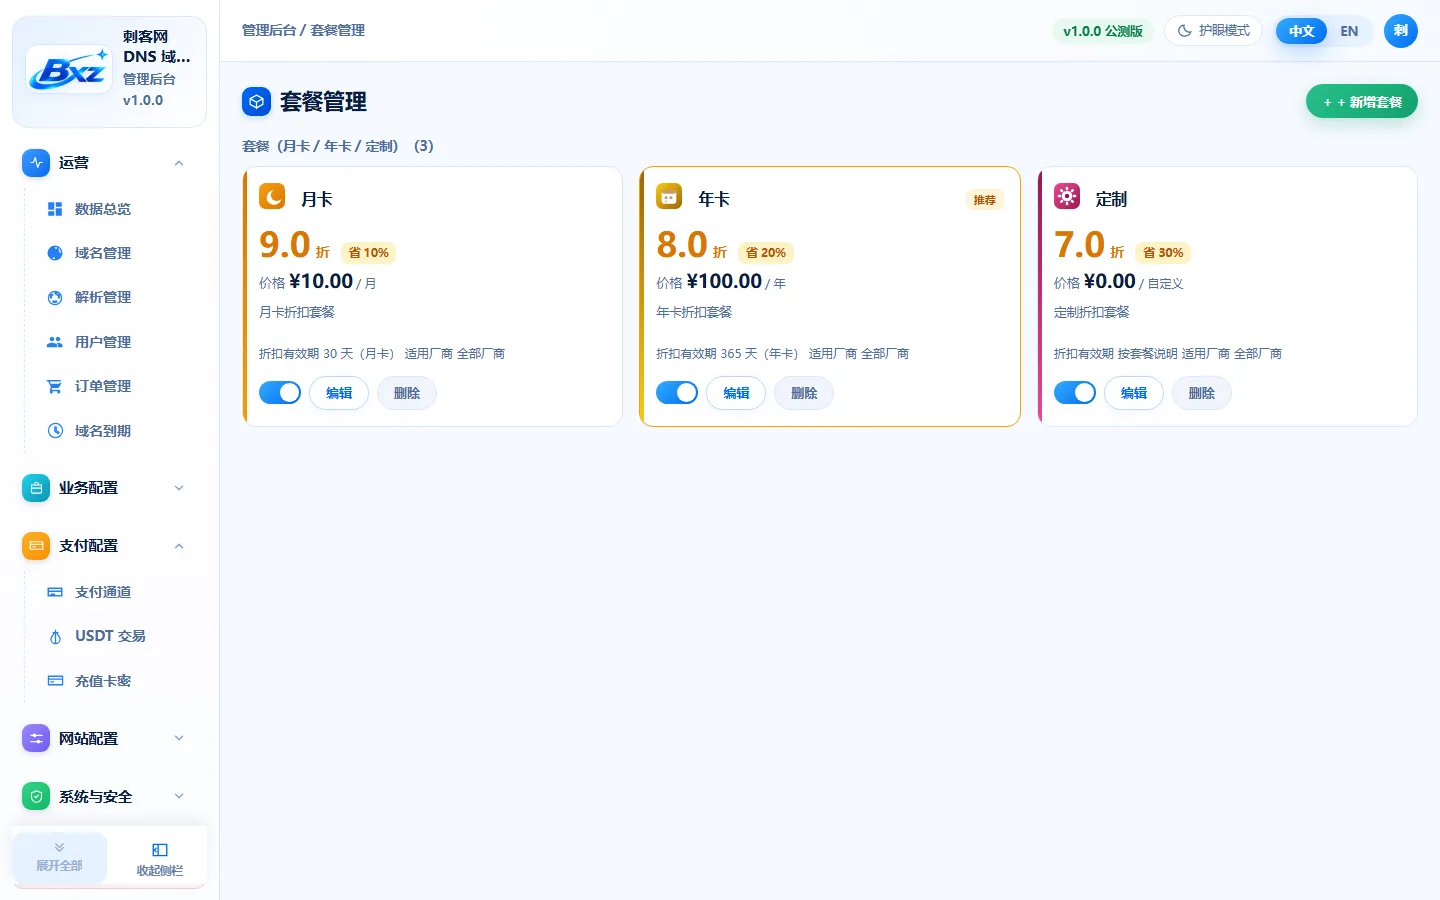Click the 解析管理 icon
The width and height of the screenshot is (1440, 900).
click(x=55, y=297)
